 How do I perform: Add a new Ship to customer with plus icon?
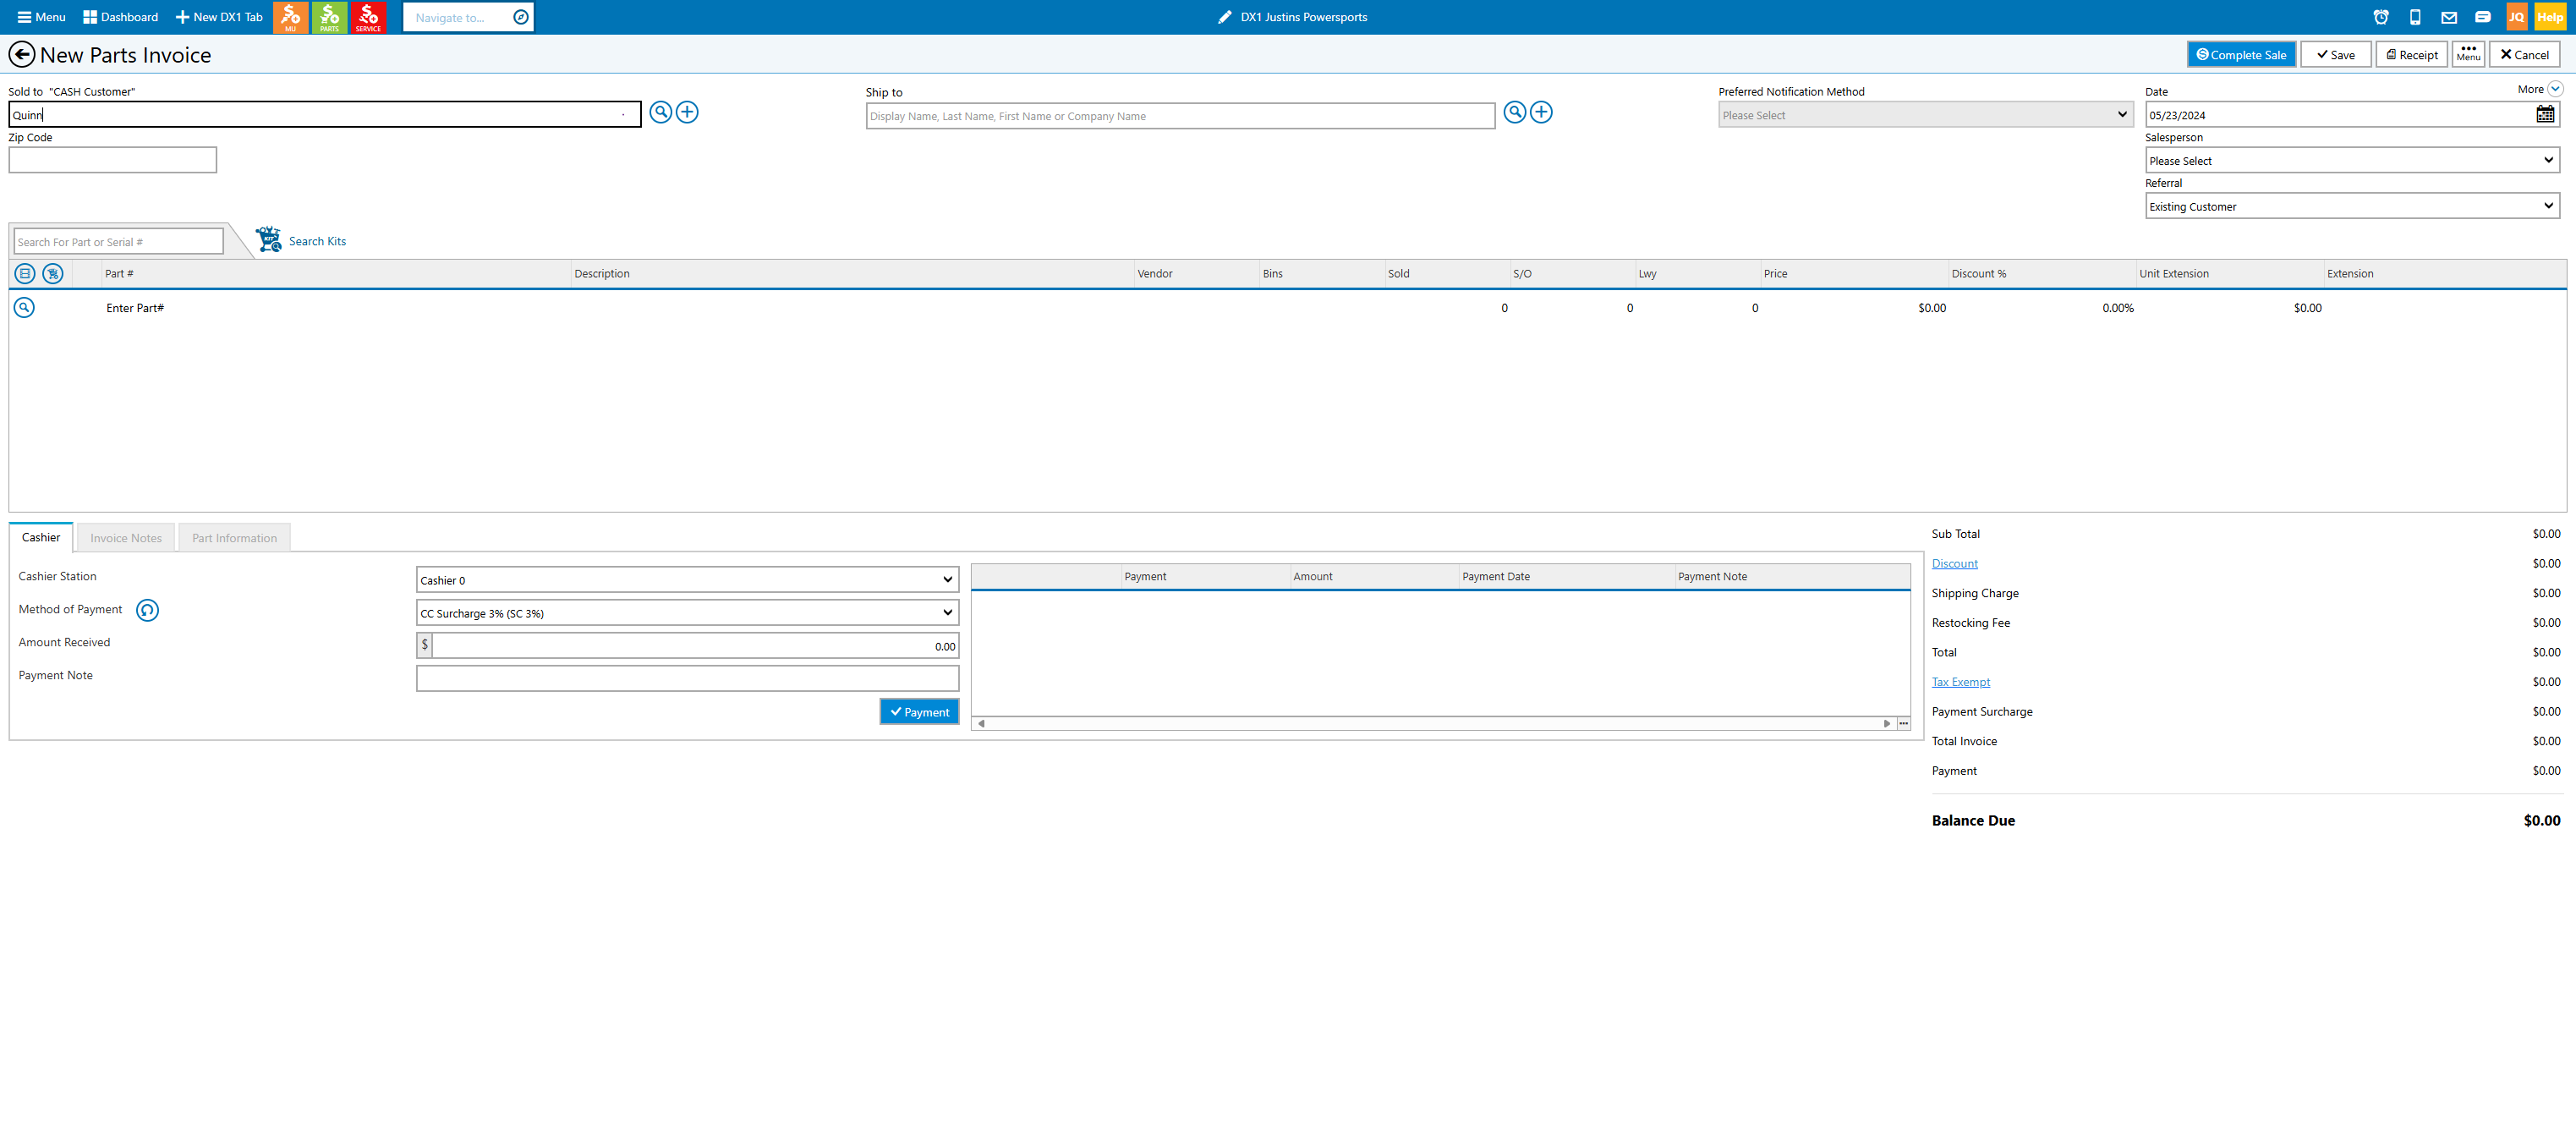coord(1541,112)
